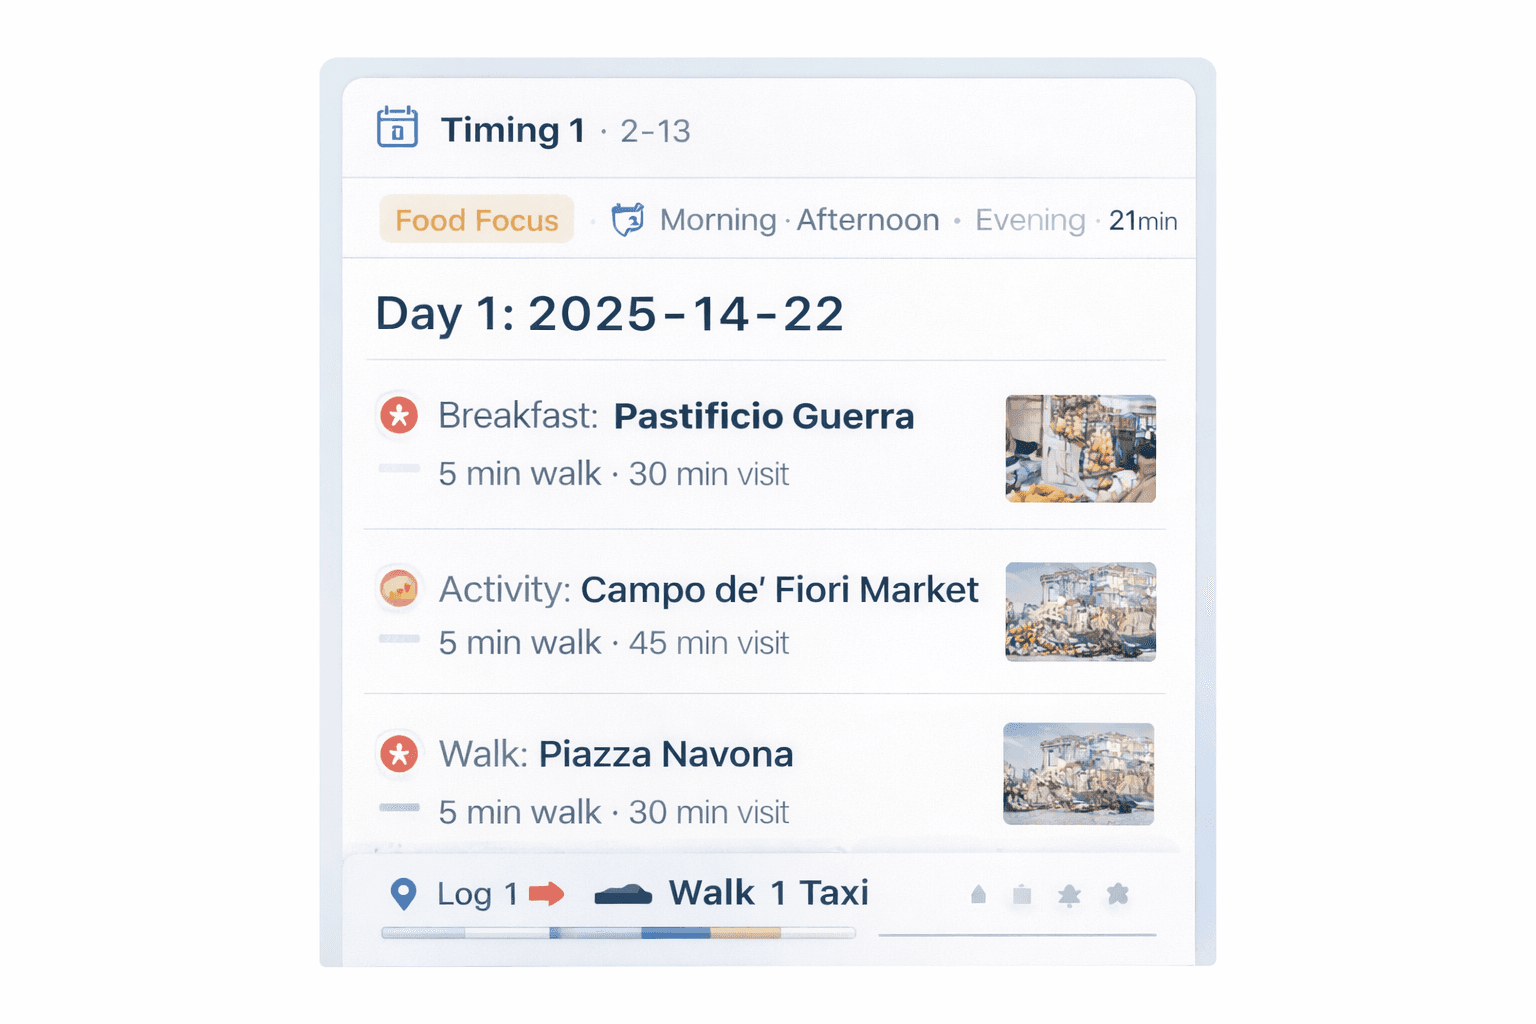Toggle the star favorite icon in bottom bar
Screen dimensions: 1536x1024
tap(1117, 896)
